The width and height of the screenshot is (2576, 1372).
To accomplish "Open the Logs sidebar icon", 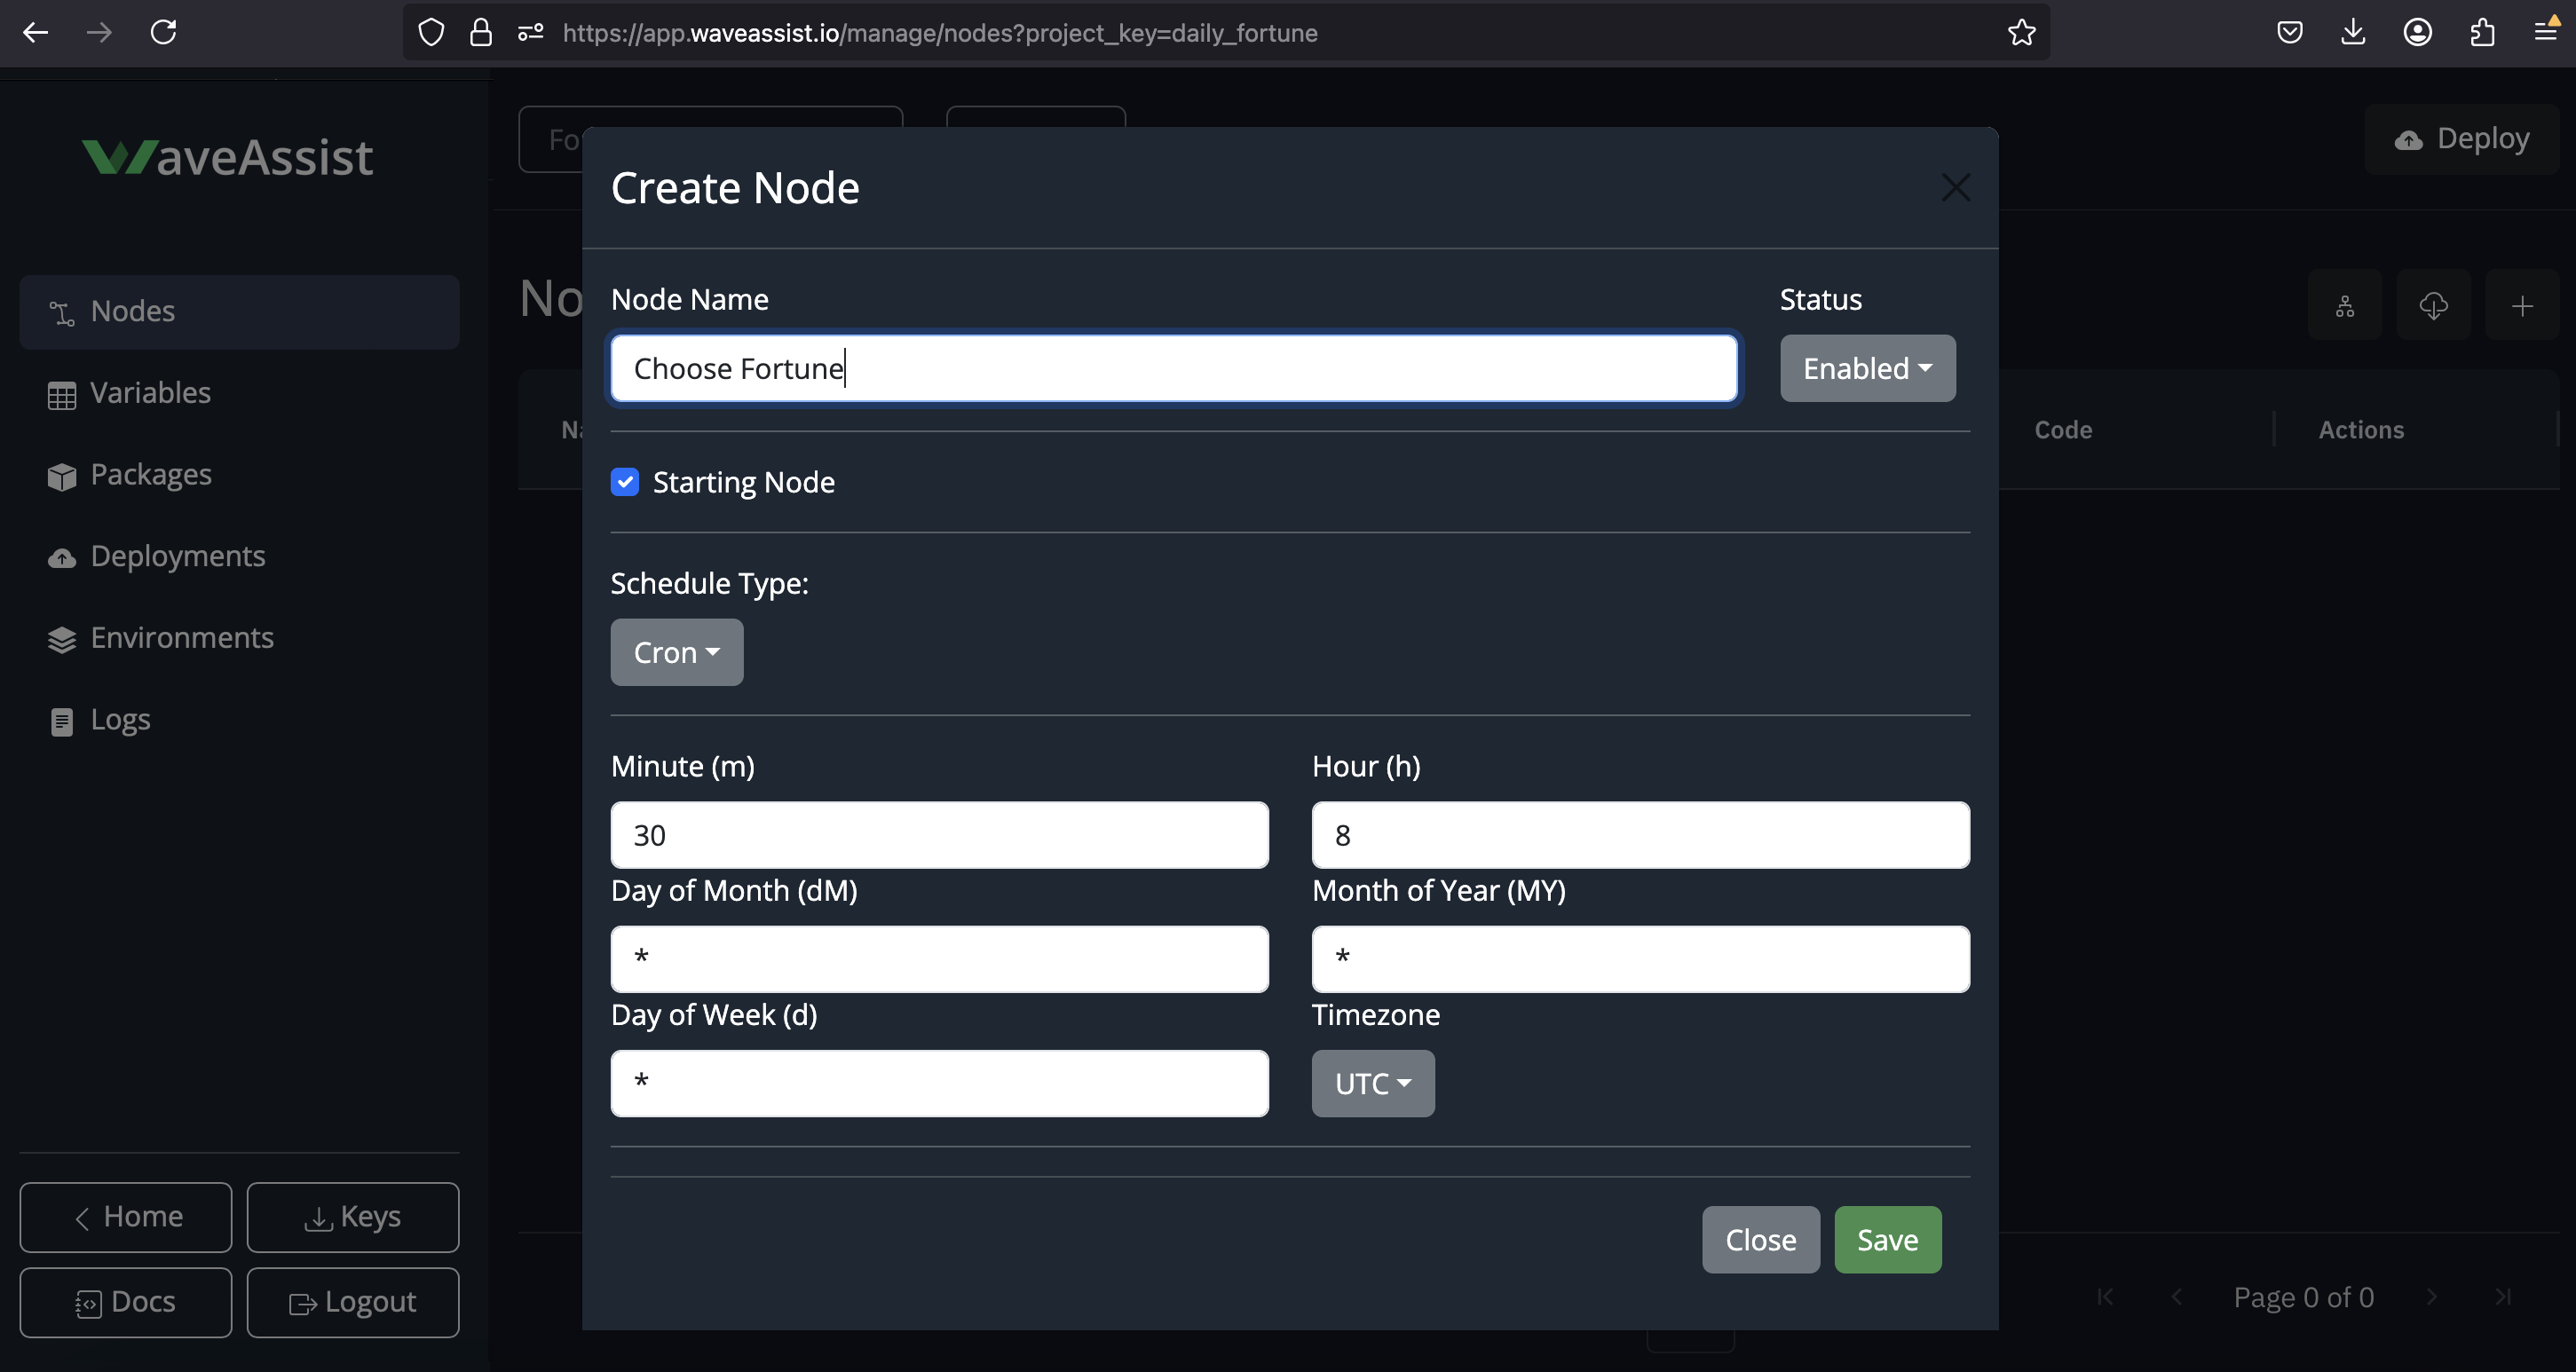I will point(62,721).
